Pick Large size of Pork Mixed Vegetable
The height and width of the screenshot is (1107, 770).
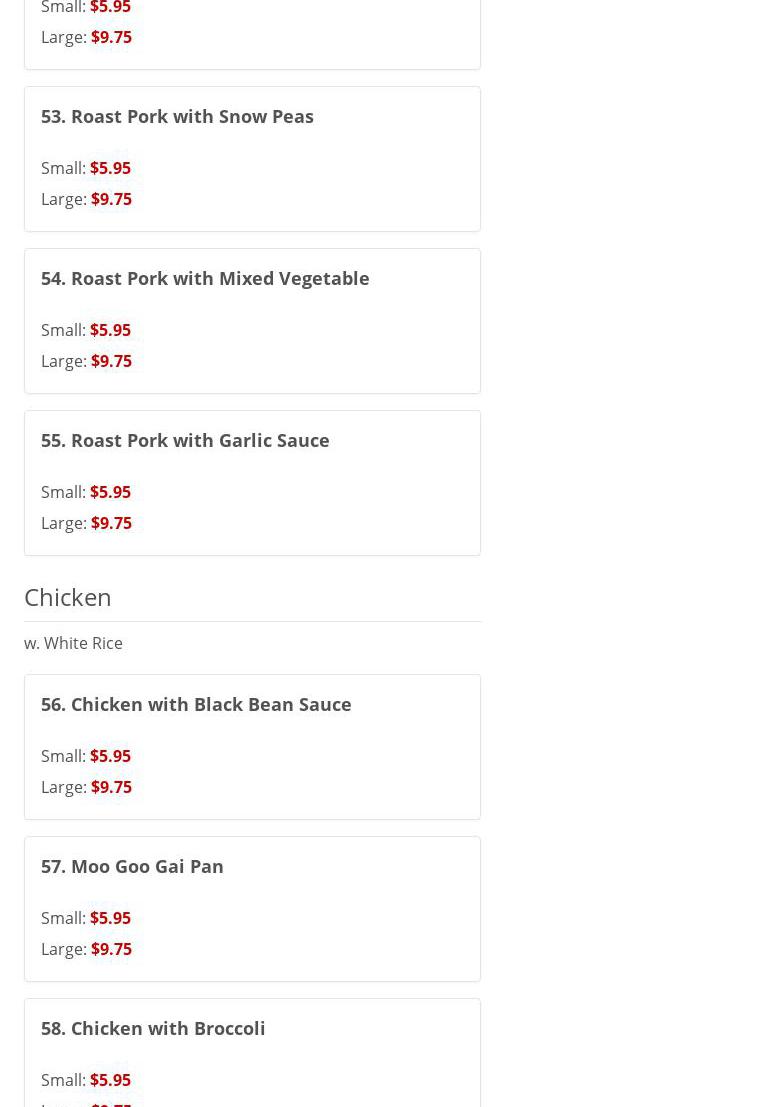click(x=111, y=361)
